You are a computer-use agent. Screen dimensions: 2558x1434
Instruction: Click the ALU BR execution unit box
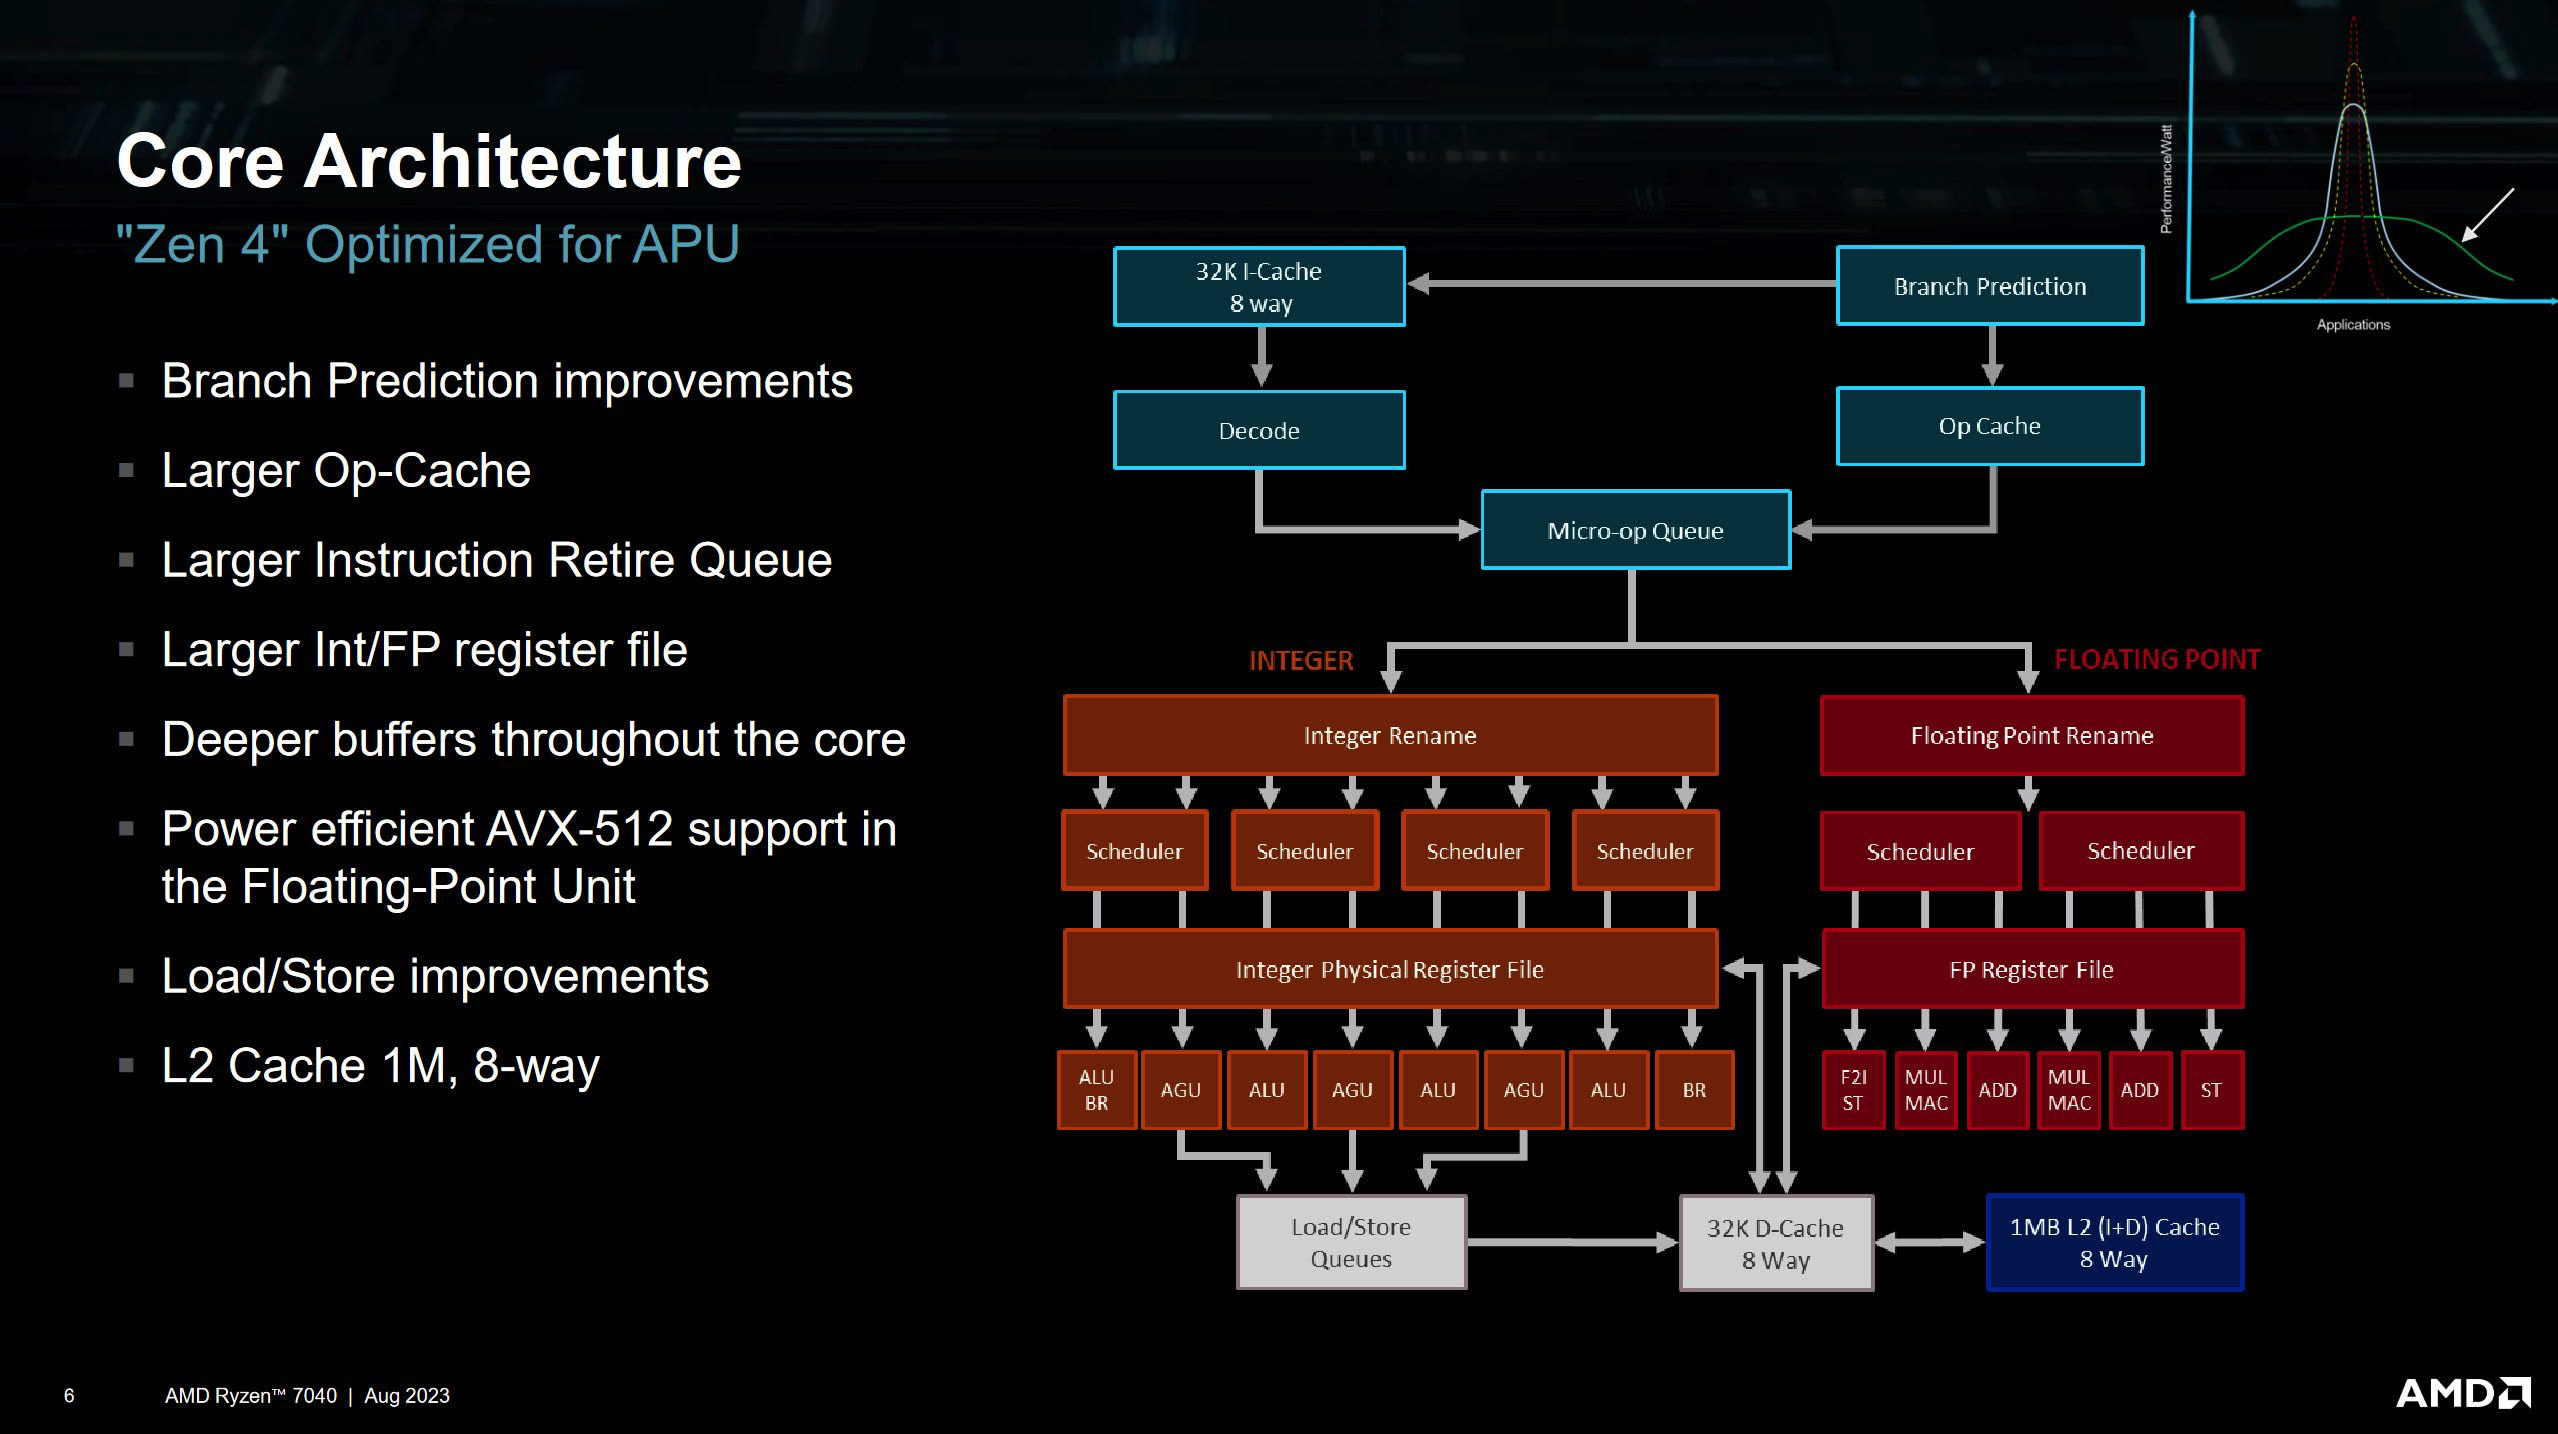point(1096,1090)
